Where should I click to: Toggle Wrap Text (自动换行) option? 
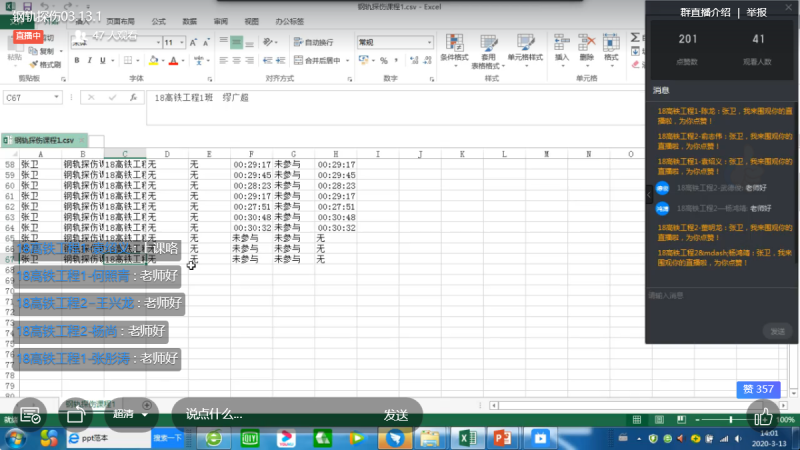314,43
